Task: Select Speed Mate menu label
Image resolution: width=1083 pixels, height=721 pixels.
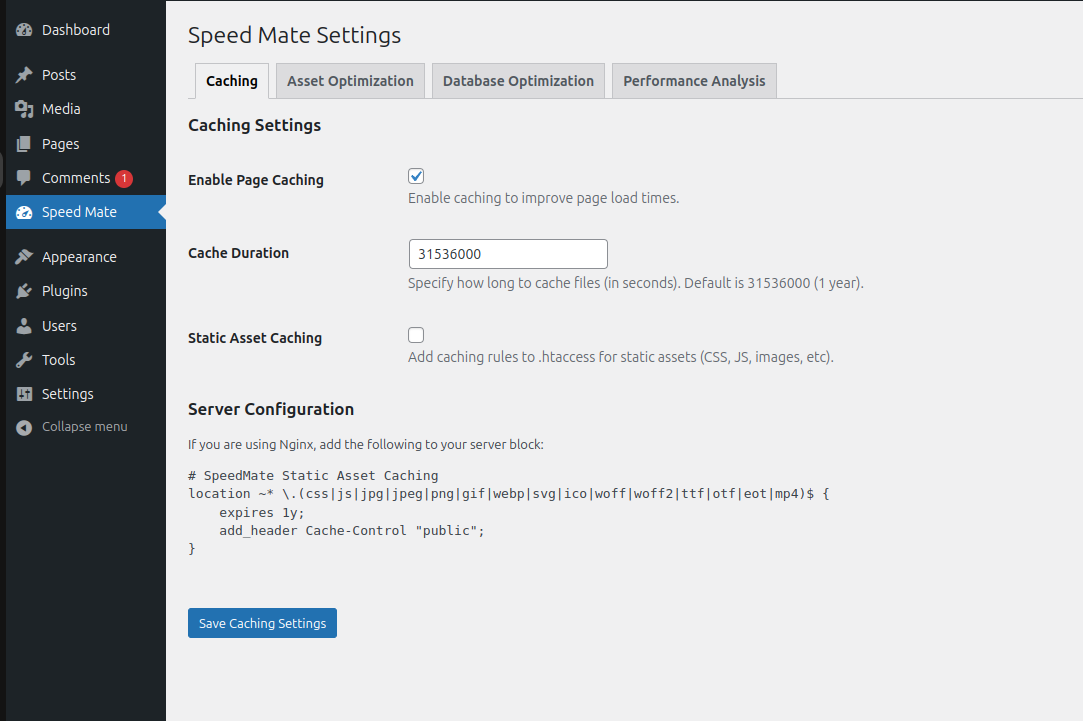Action: click(x=79, y=212)
